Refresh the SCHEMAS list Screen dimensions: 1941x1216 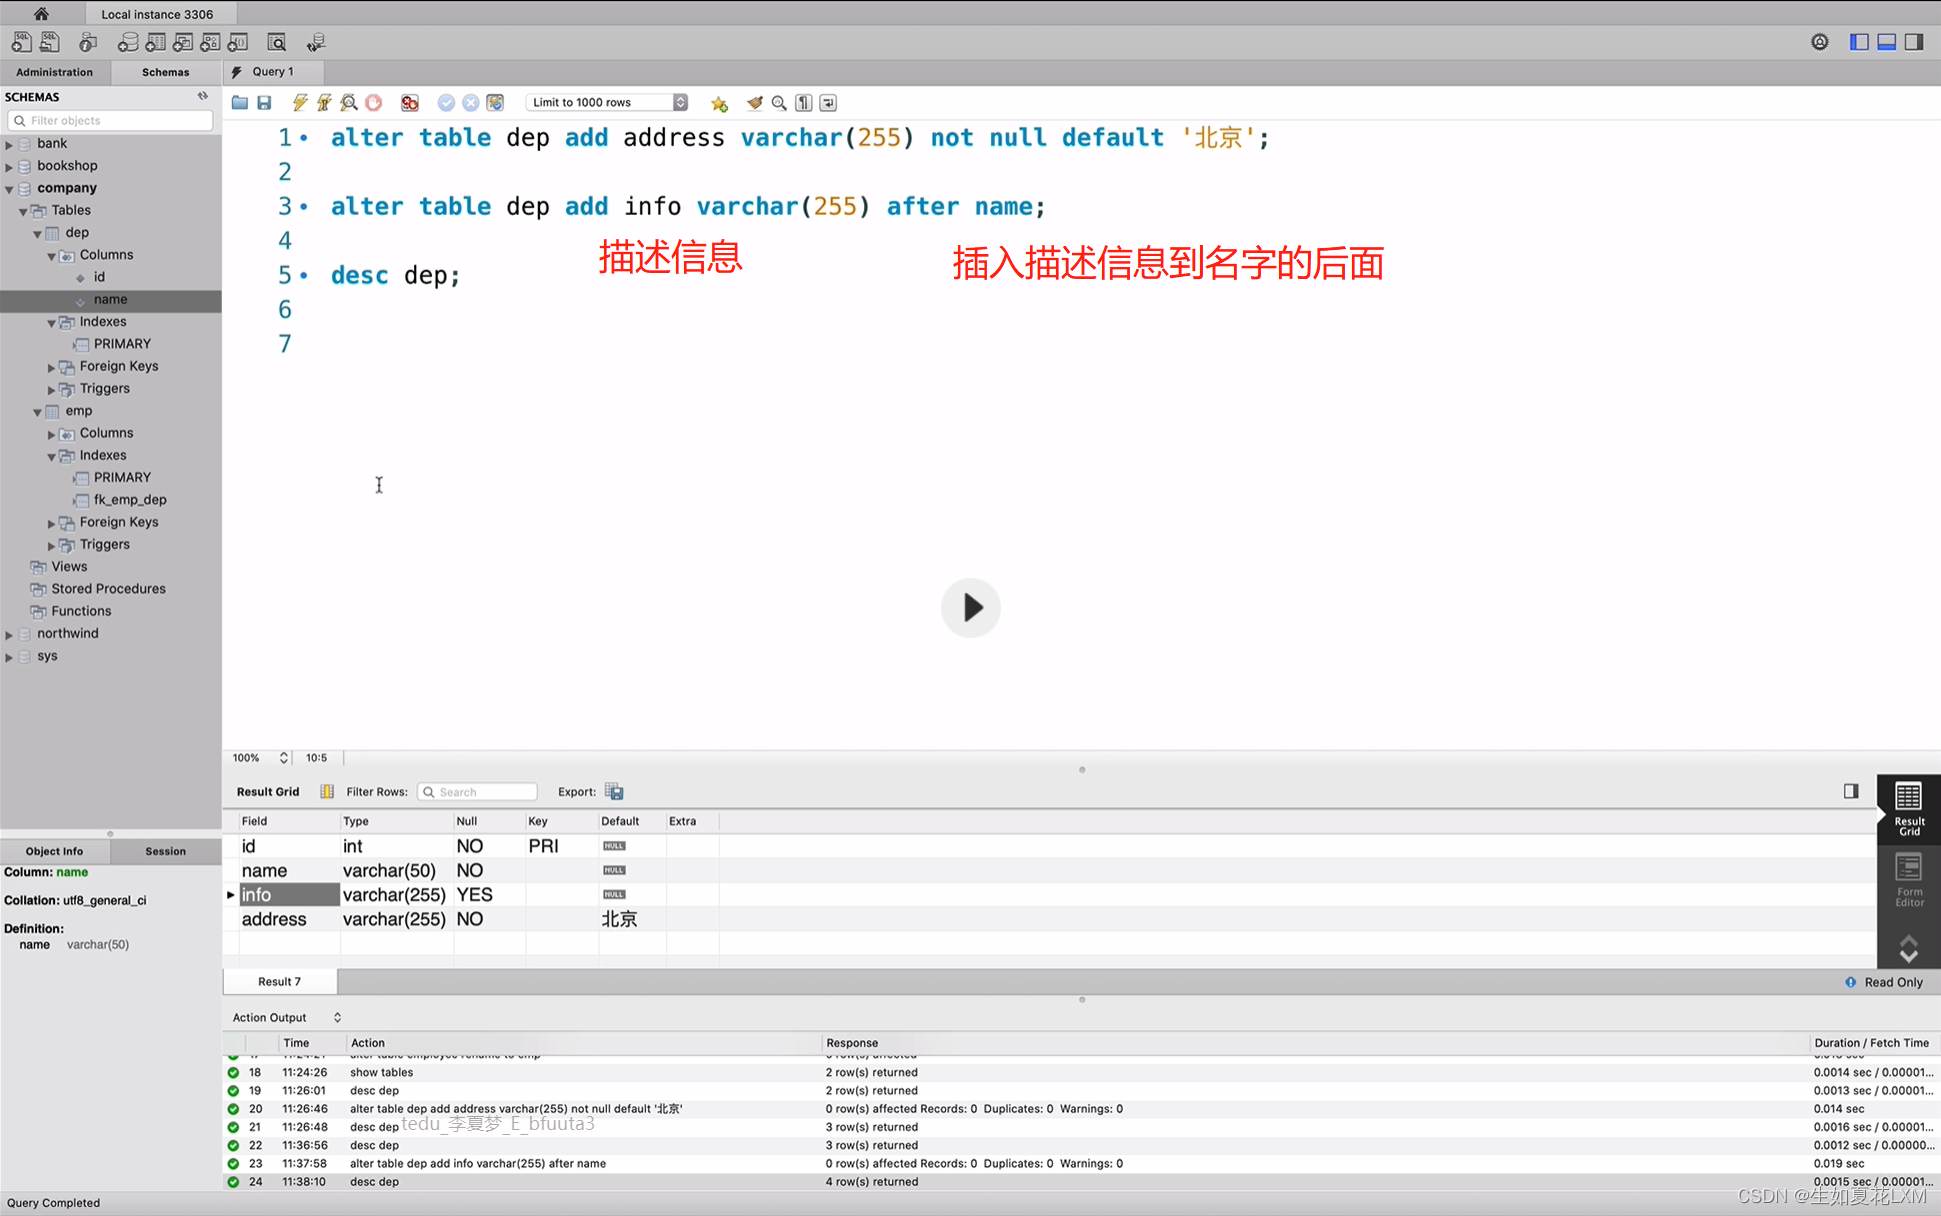point(203,96)
